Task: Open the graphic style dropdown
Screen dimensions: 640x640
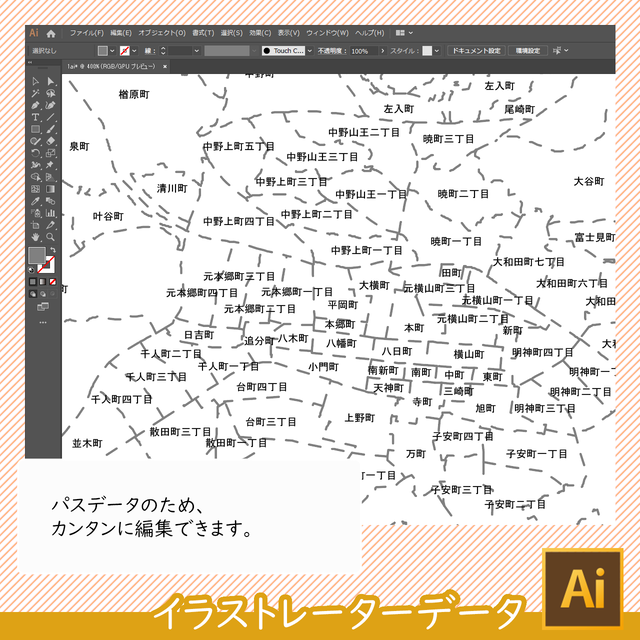Action: 437,51
